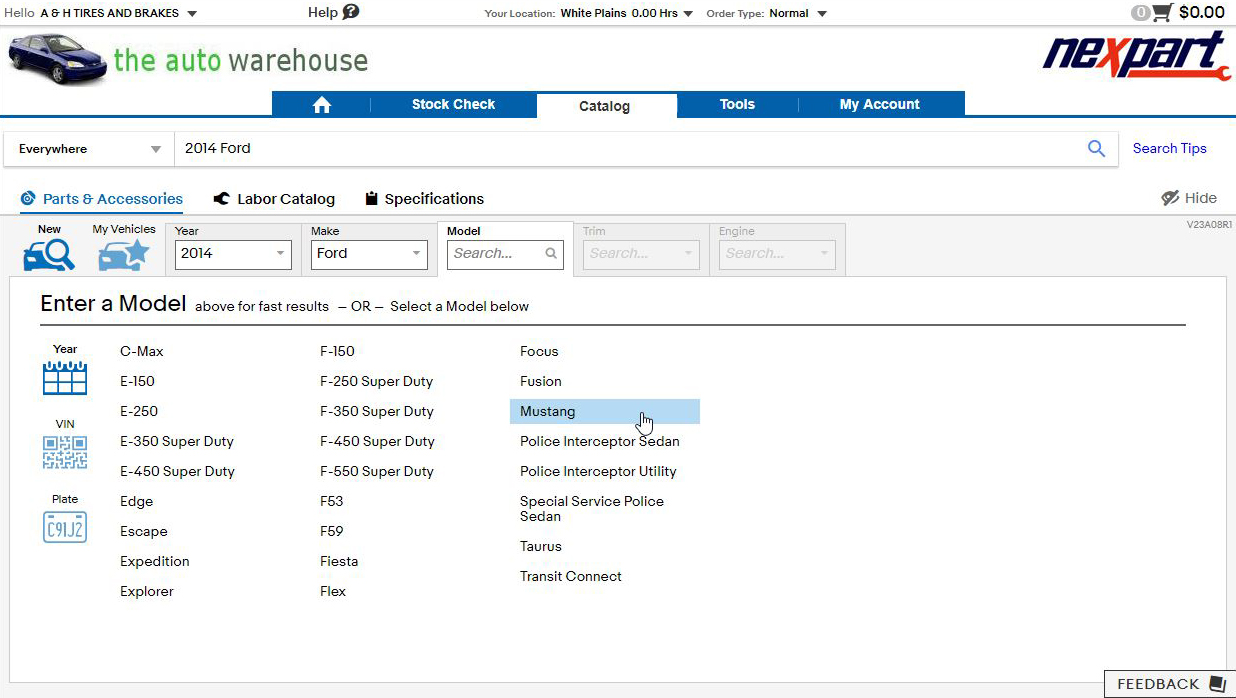The height and width of the screenshot is (698, 1236).
Task: Select Special Service Police Sedan model
Action: 592,509
